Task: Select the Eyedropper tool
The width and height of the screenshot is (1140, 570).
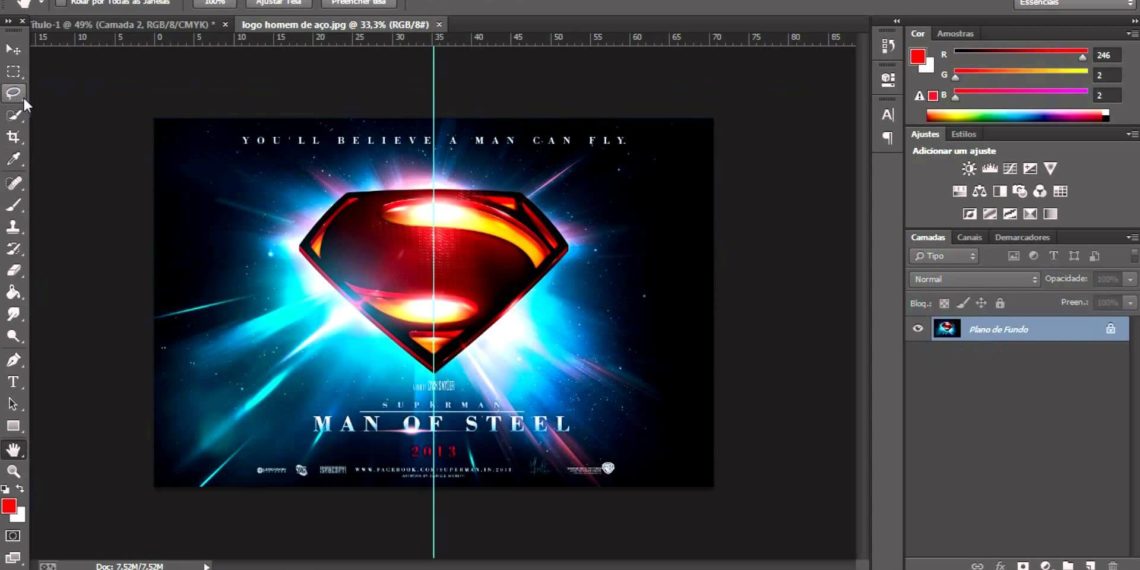Action: [x=13, y=159]
